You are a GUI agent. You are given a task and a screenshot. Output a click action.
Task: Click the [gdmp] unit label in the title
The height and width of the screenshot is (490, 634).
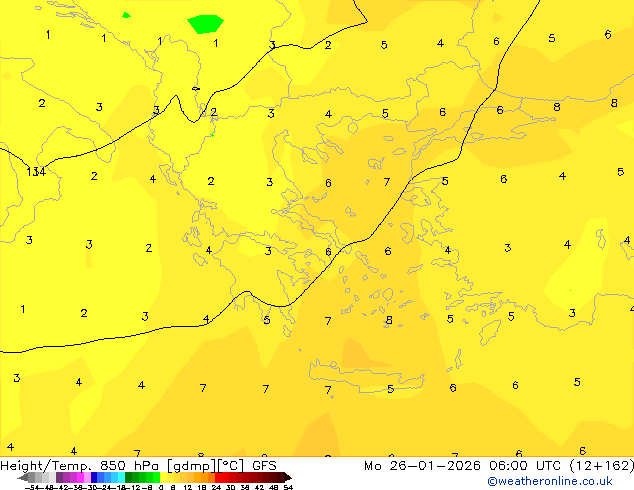coord(191,466)
